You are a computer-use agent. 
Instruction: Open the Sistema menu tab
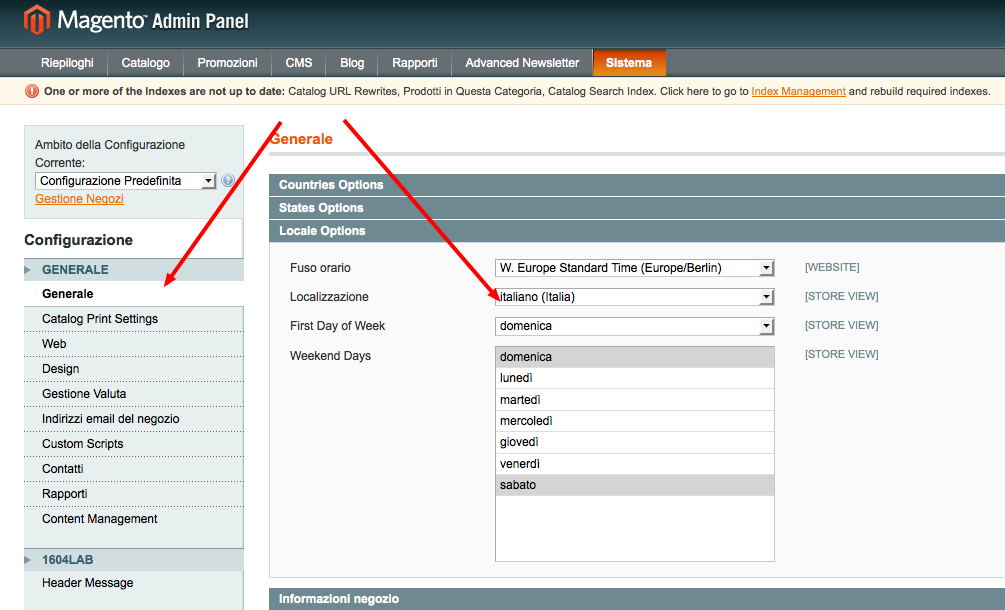pyautogui.click(x=628, y=63)
